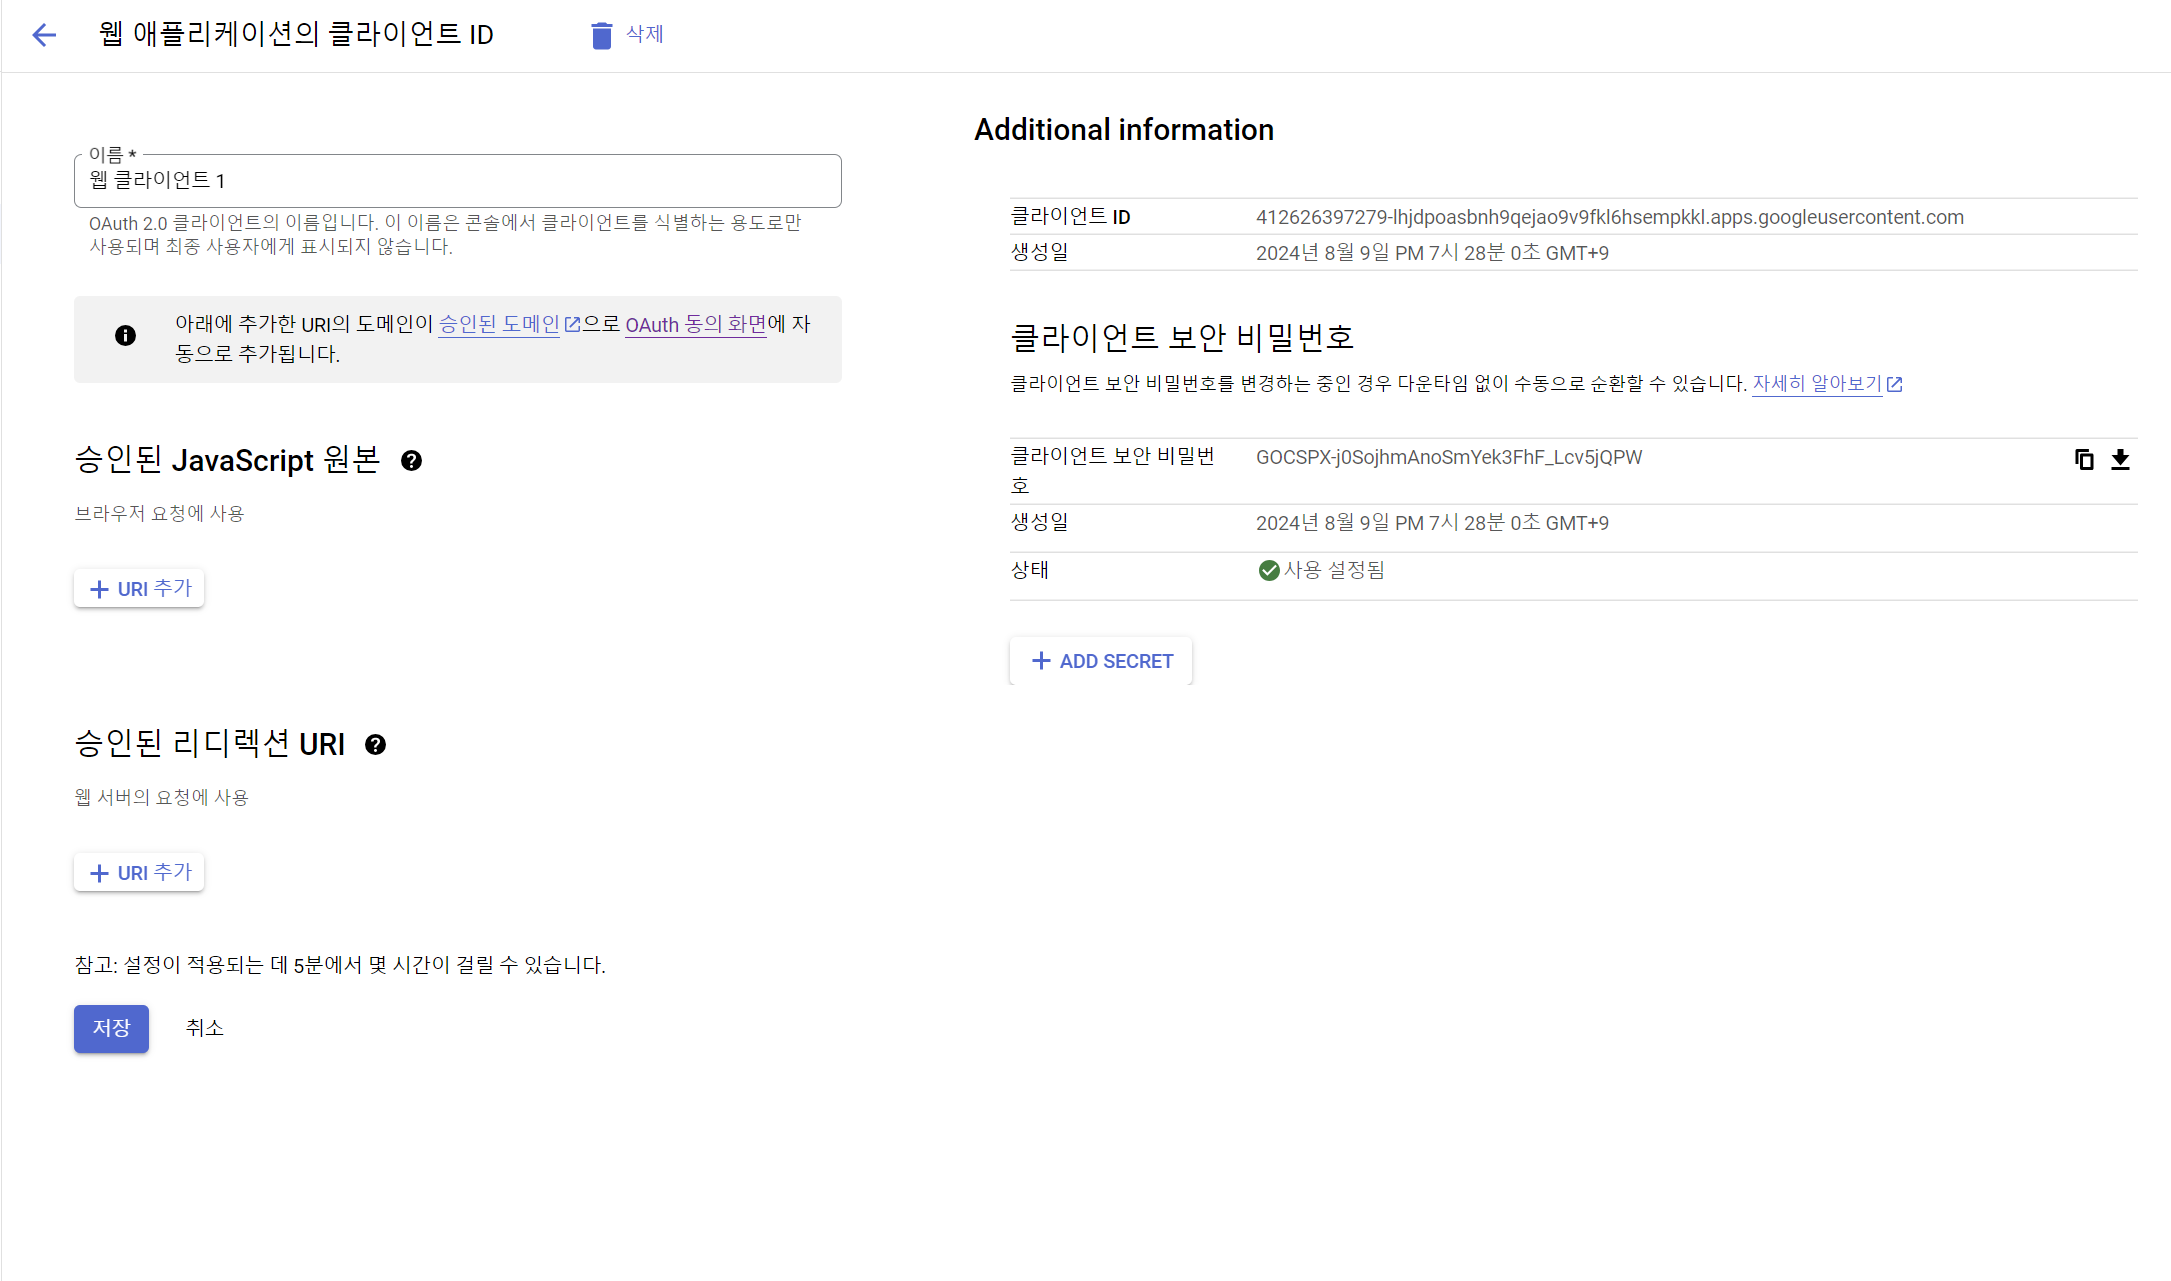Image resolution: width=2171 pixels, height=1281 pixels.
Task: Click the client ID value text
Action: (x=1609, y=218)
